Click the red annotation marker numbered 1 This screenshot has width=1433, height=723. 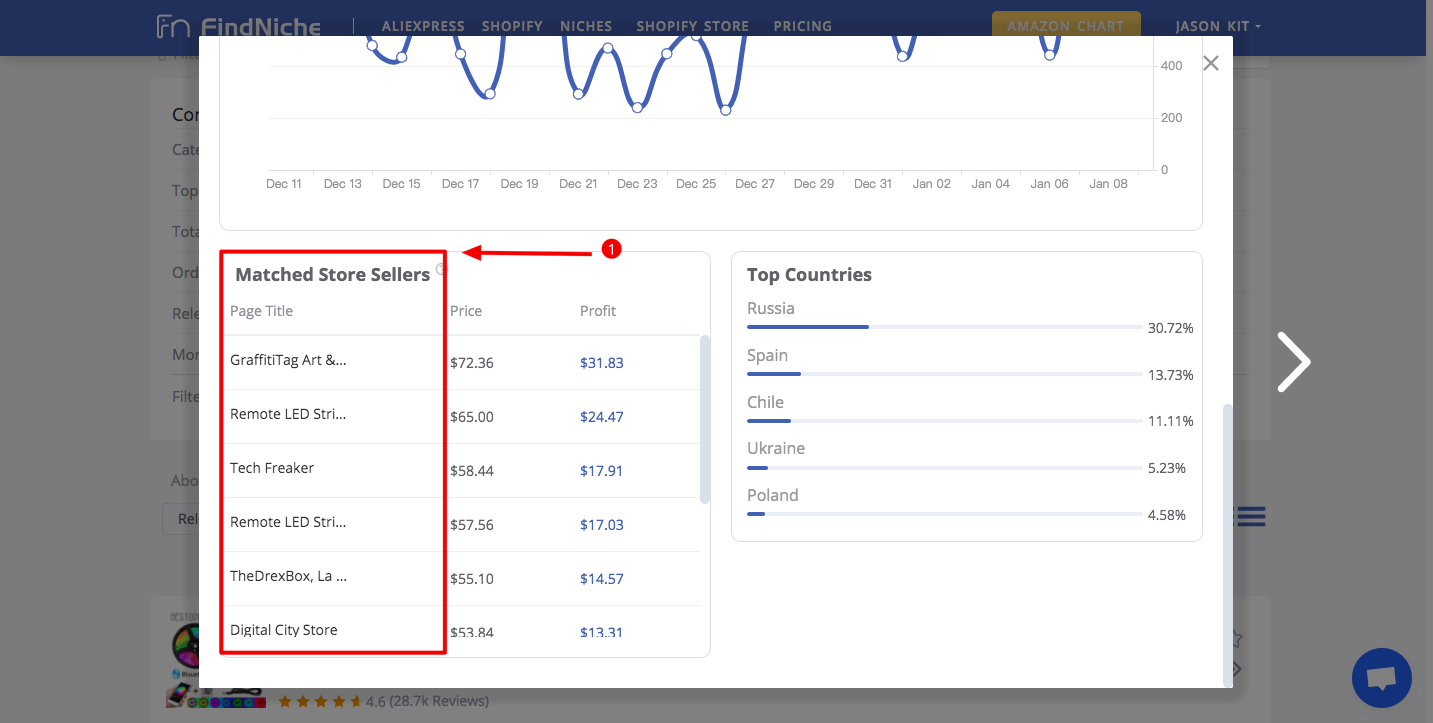click(611, 248)
